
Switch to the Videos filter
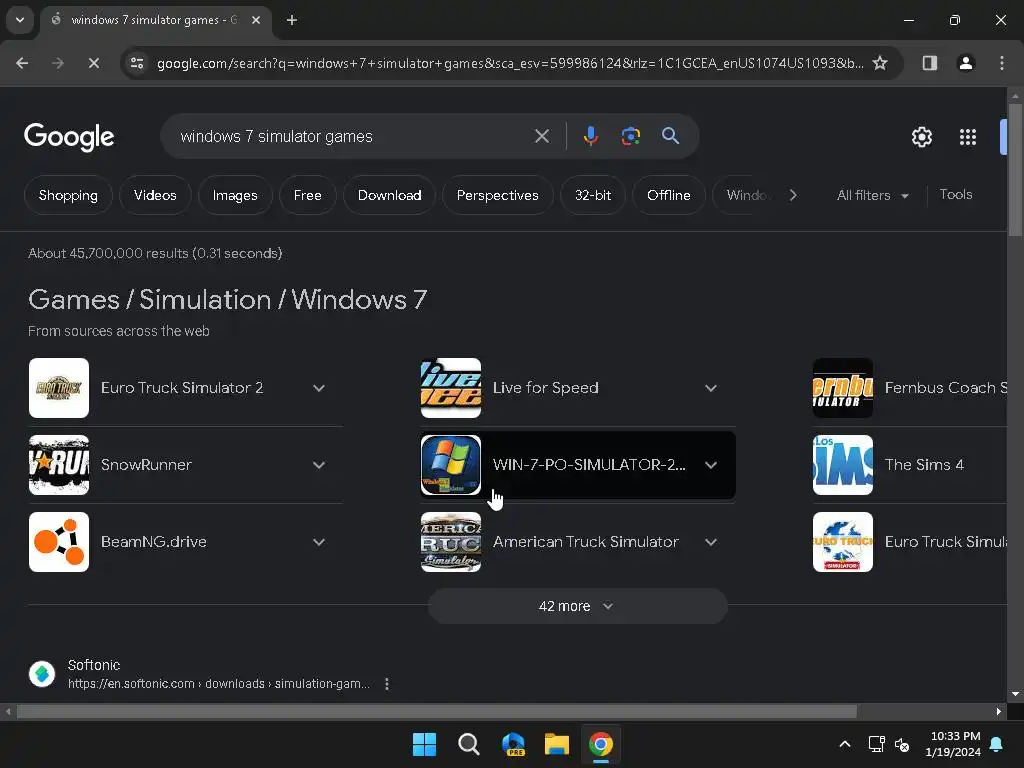pyautogui.click(x=155, y=195)
